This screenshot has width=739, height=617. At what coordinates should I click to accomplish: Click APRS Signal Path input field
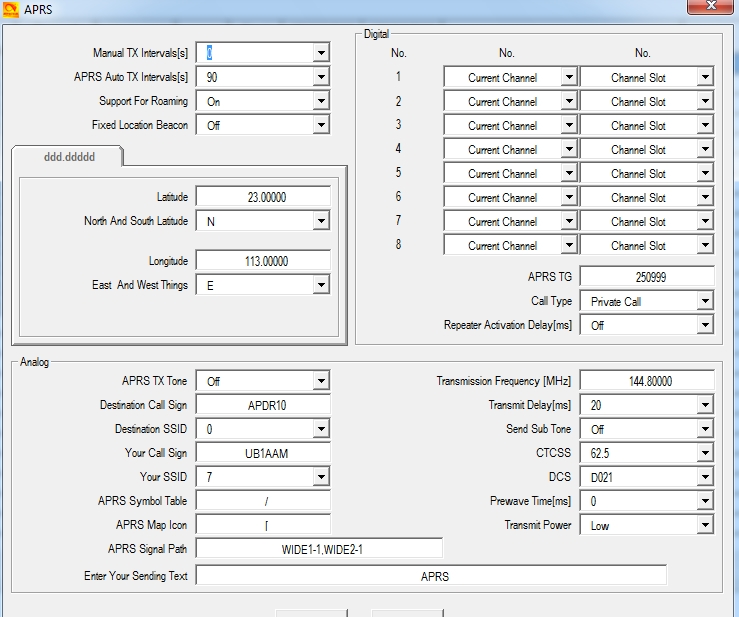319,549
